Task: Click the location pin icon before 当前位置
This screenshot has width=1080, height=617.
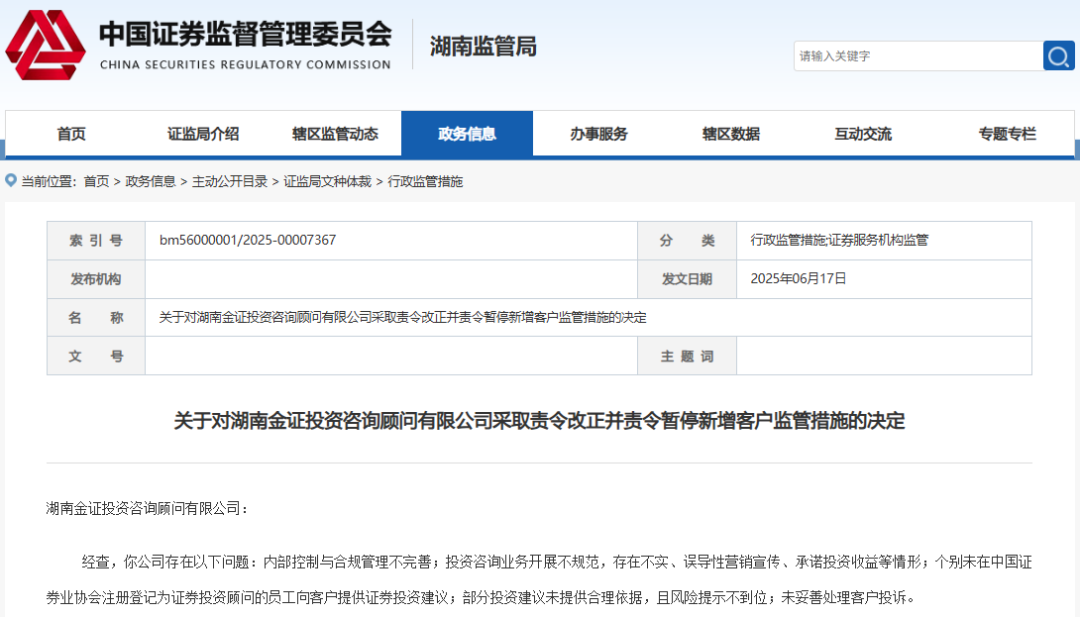Action: (10, 180)
